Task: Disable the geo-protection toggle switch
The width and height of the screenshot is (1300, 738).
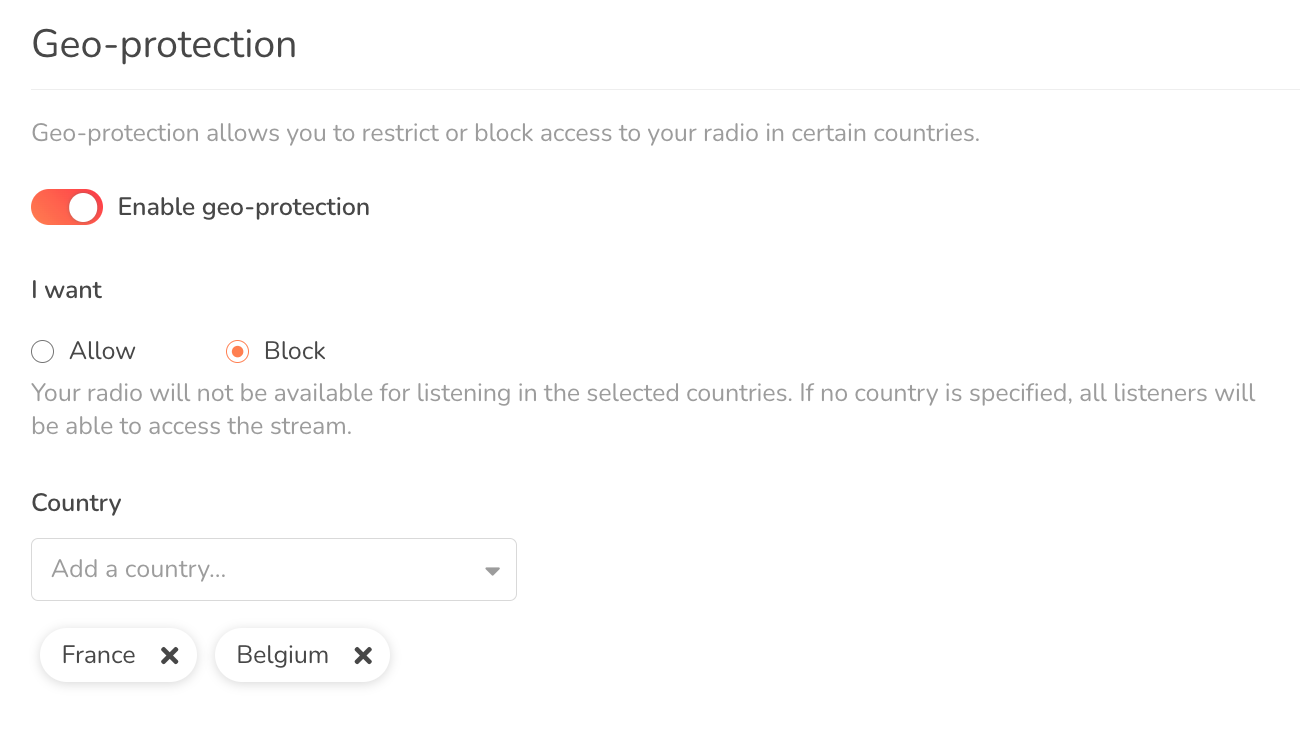Action: point(67,207)
